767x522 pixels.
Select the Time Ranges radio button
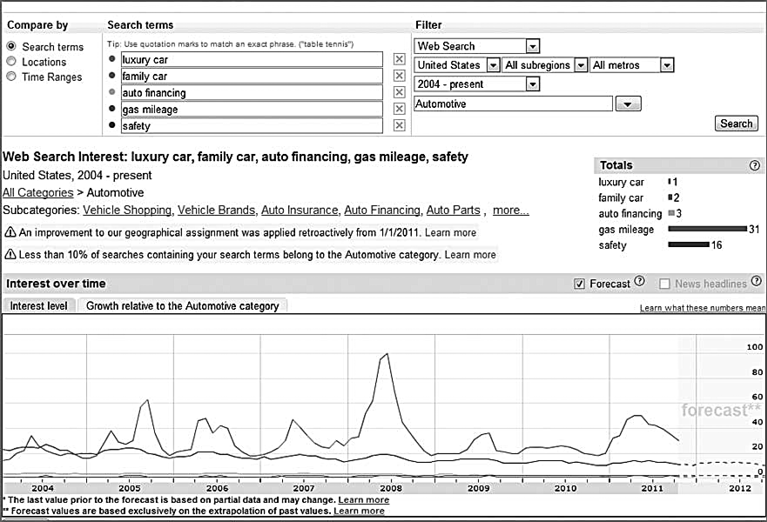11,77
